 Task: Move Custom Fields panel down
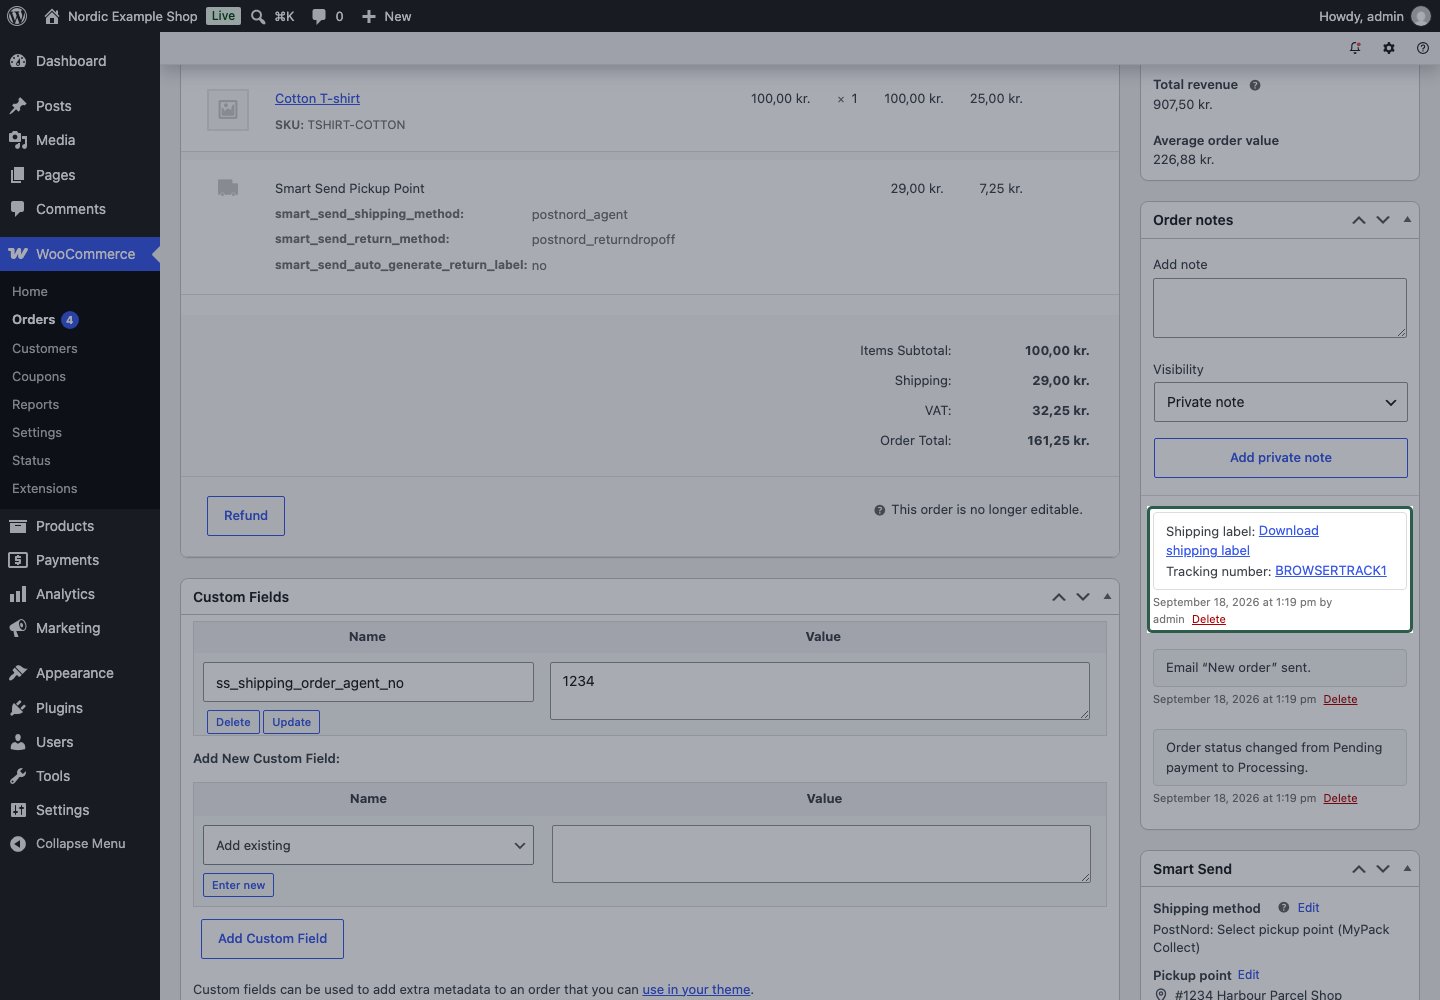[1083, 597]
